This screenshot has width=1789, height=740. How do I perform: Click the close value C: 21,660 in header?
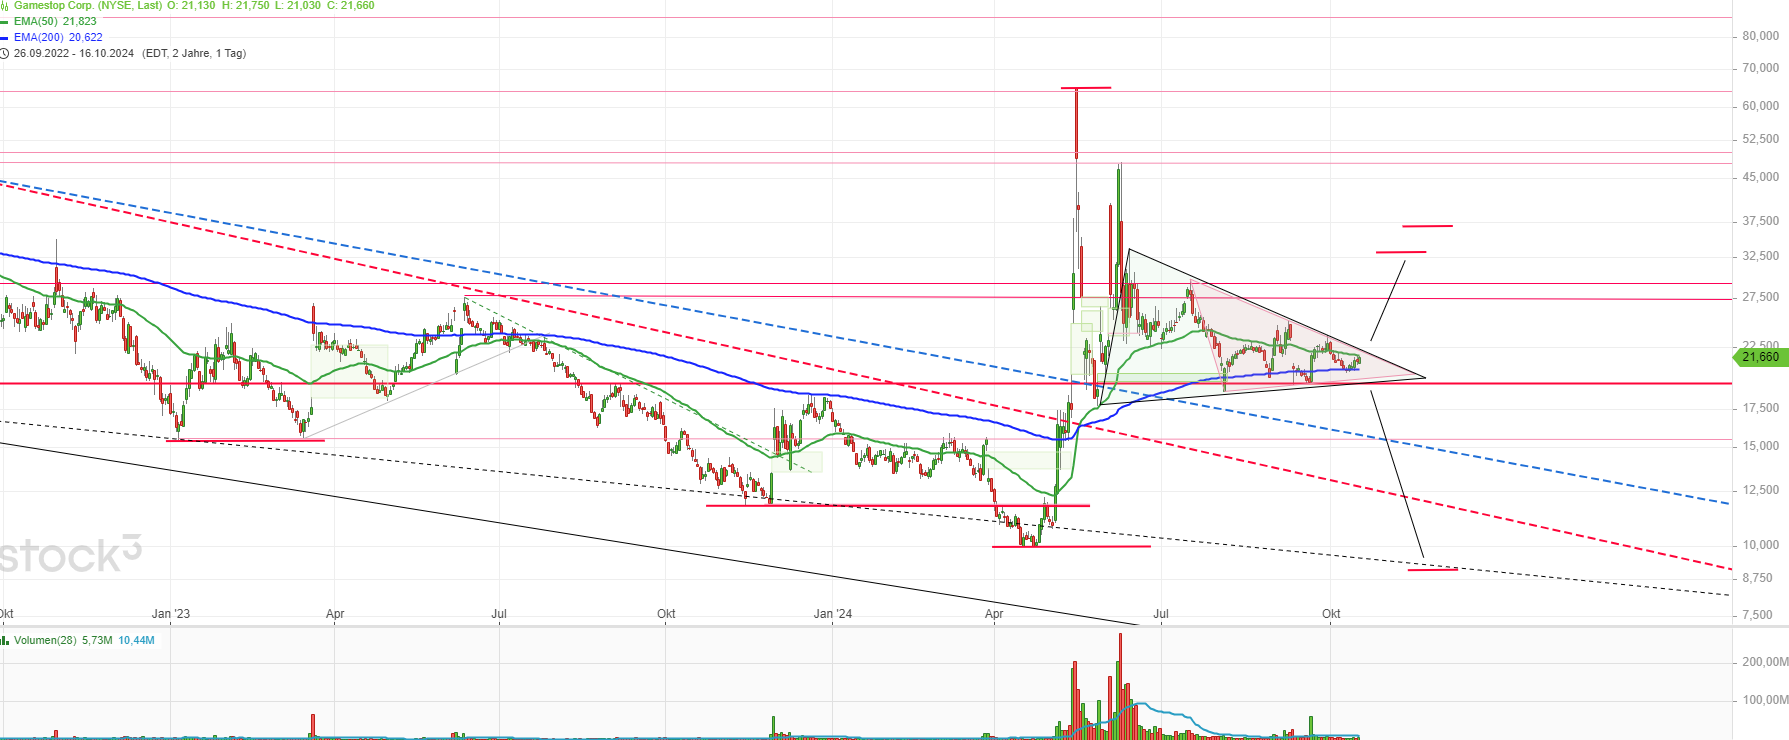(351, 5)
